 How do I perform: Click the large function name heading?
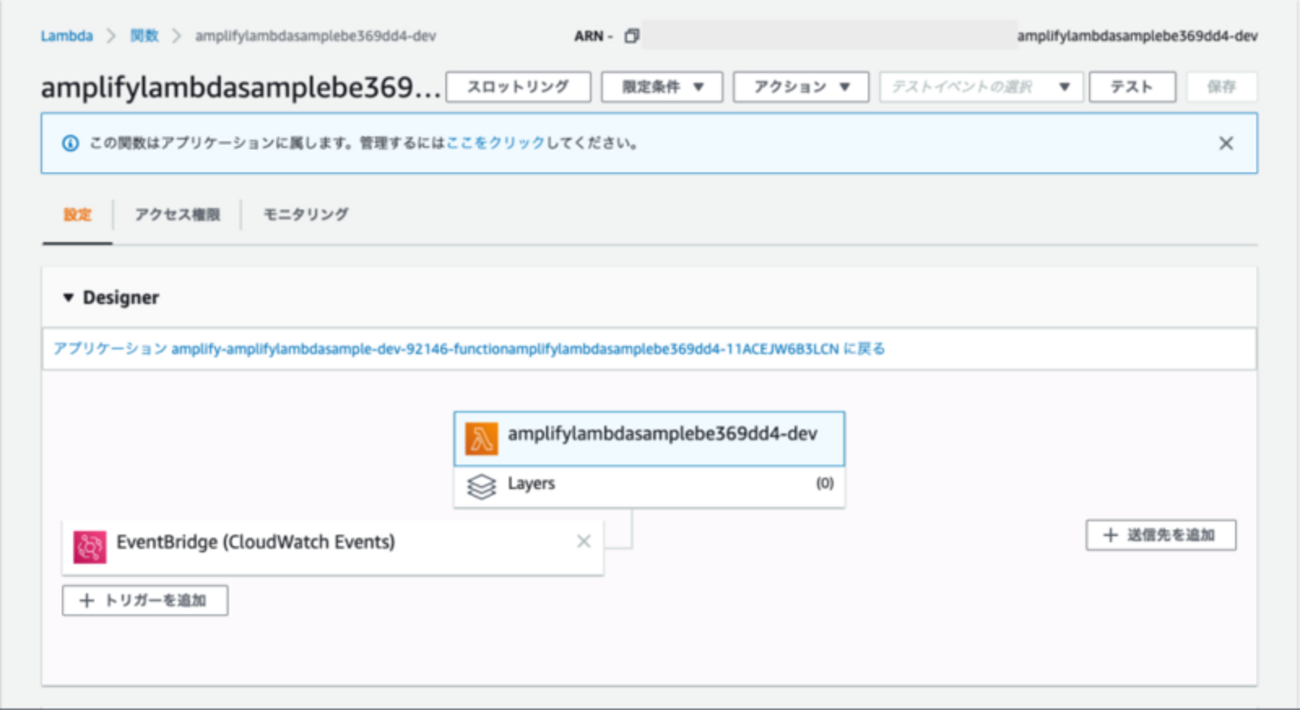[240, 88]
